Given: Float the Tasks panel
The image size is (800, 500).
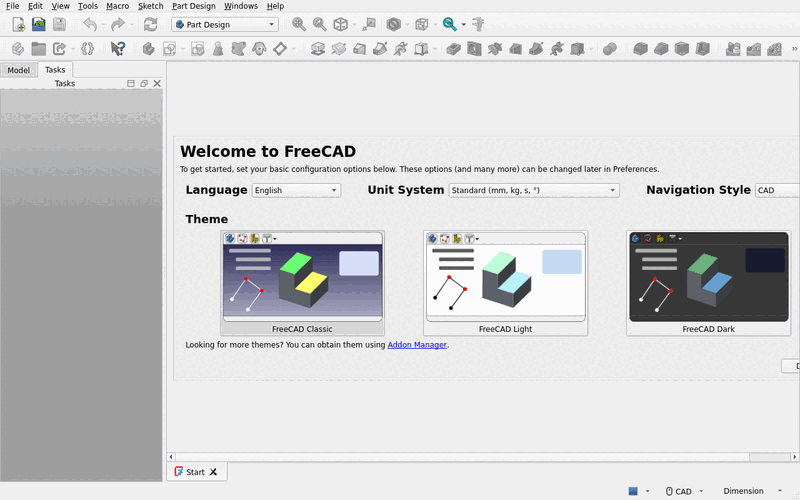Looking at the screenshot, I should (144, 83).
